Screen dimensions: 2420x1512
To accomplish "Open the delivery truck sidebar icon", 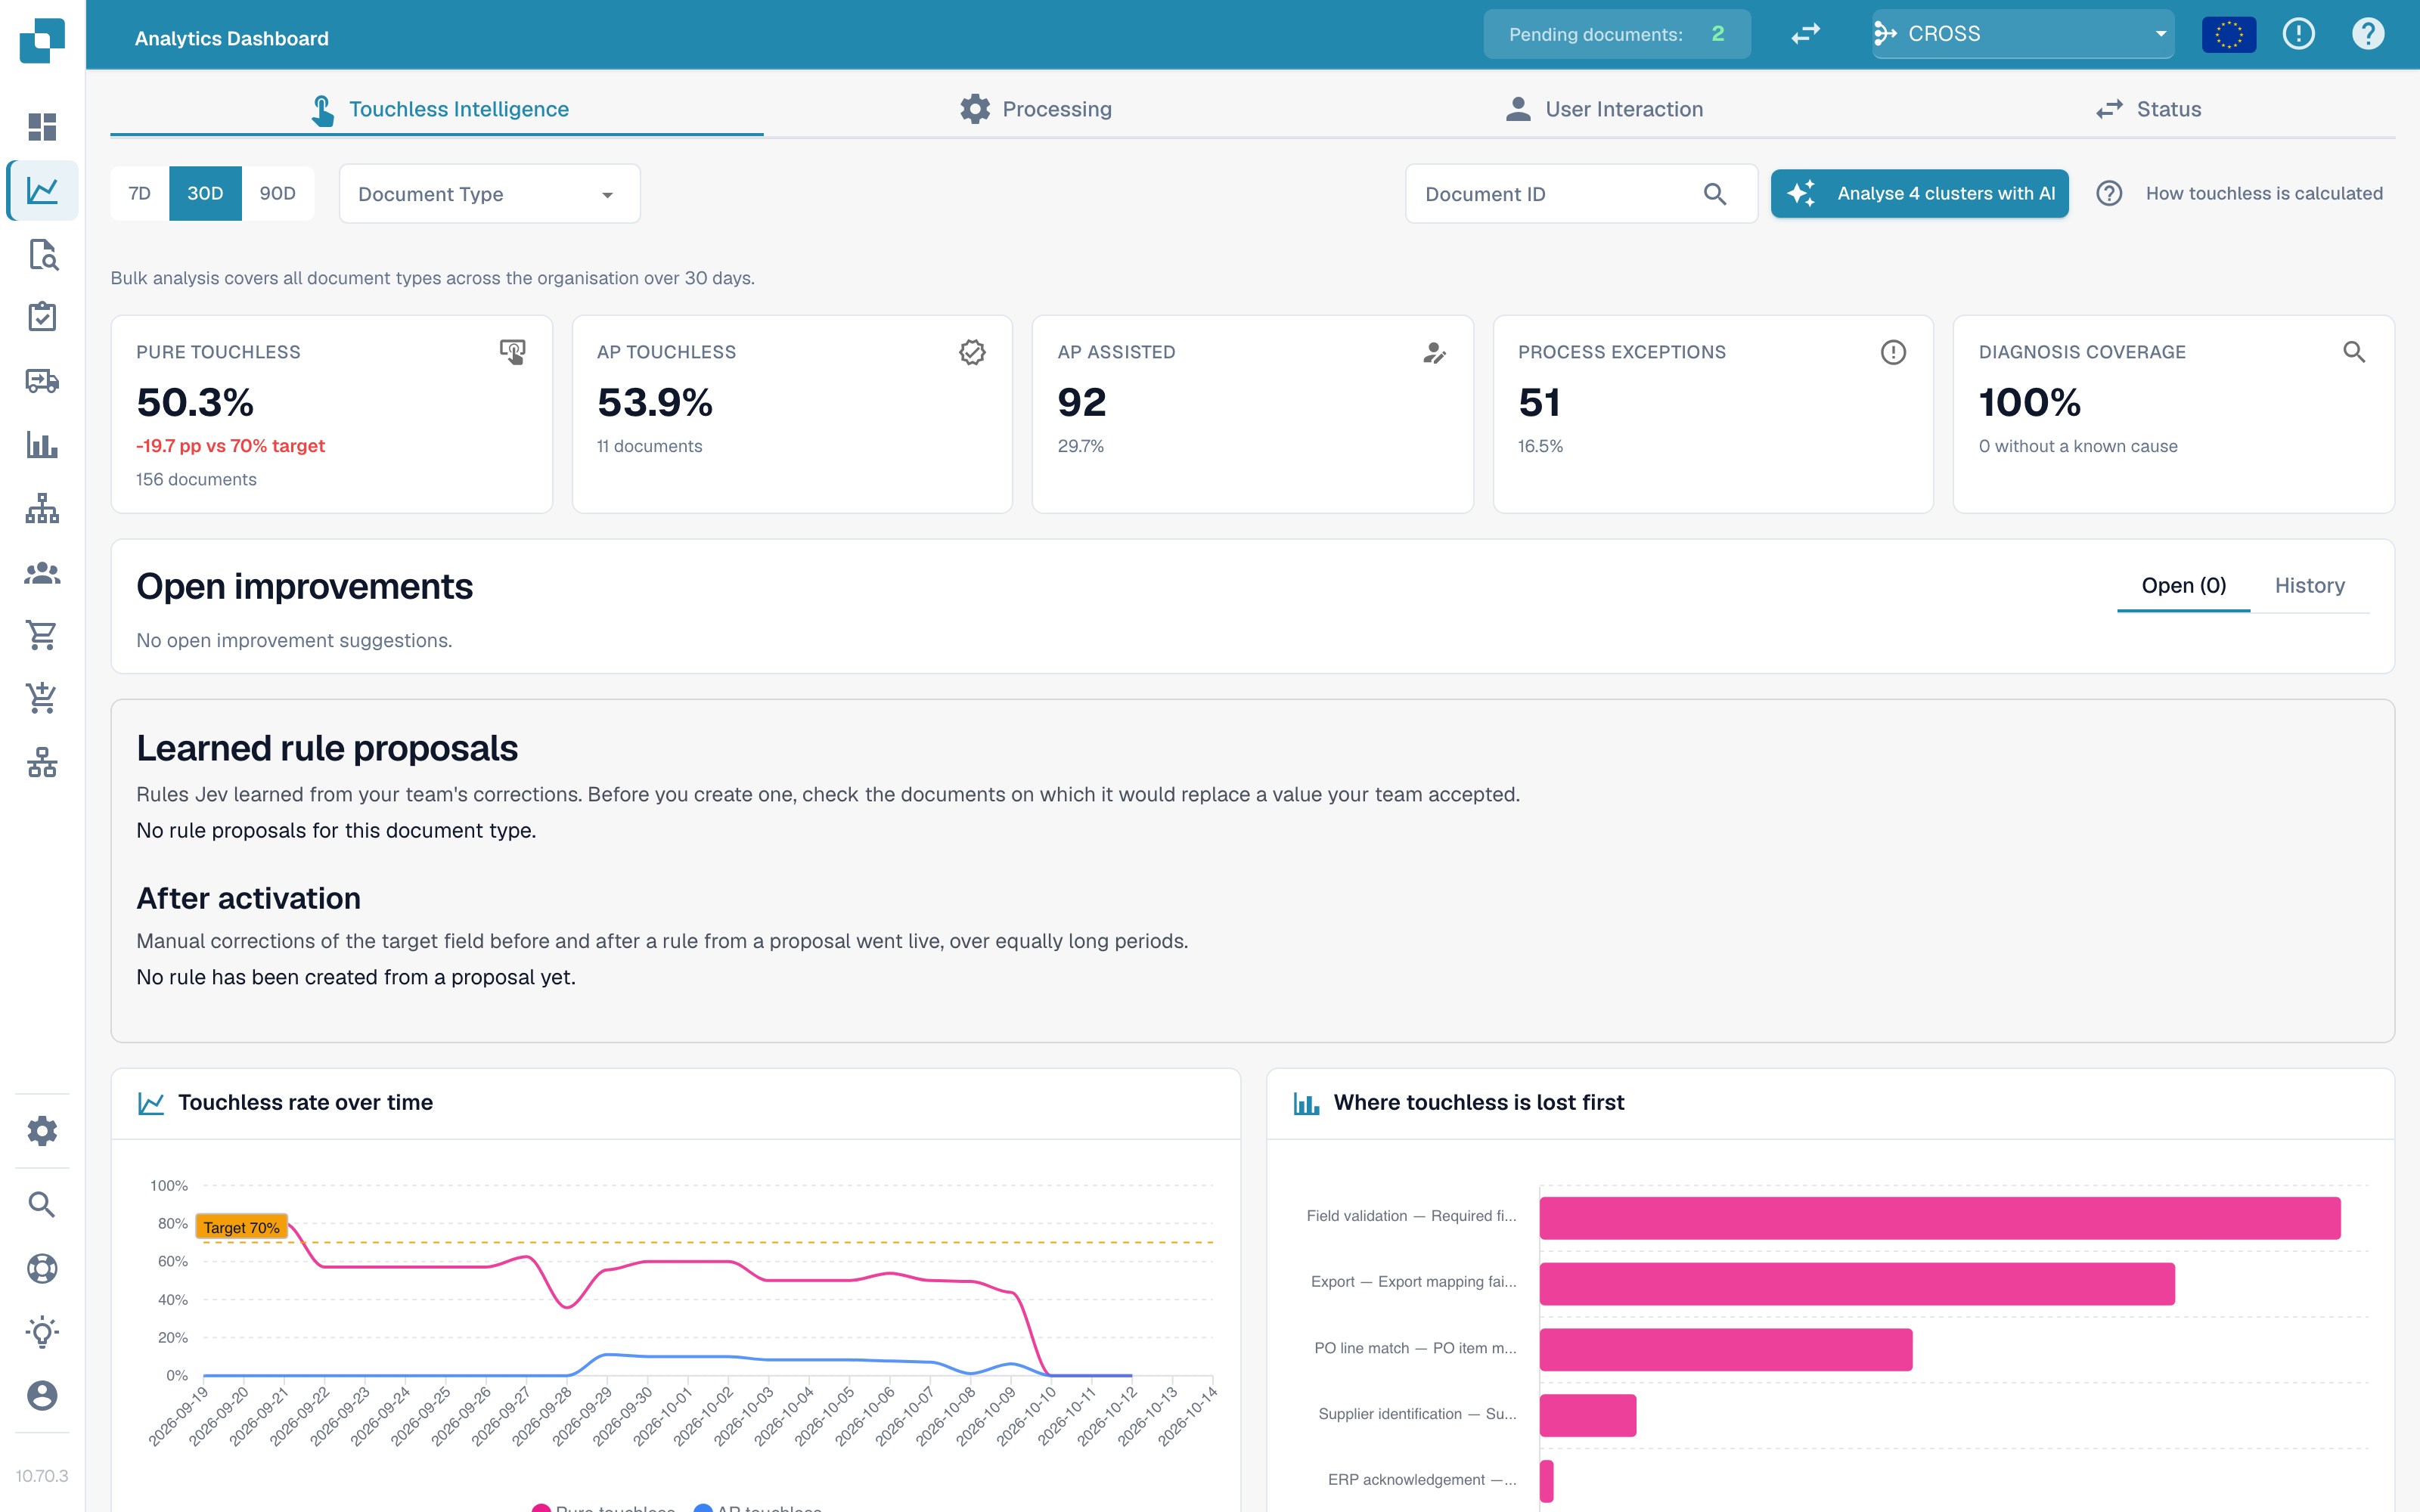I will click(x=42, y=381).
